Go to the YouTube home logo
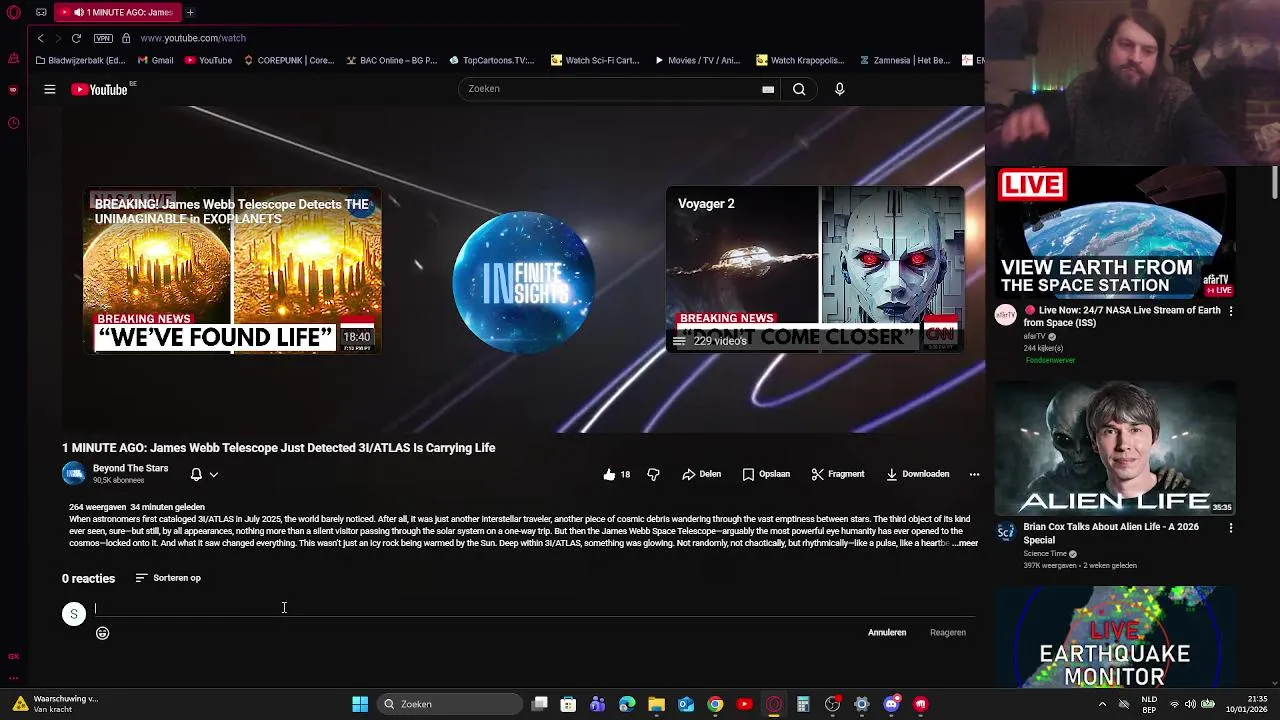The image size is (1280, 720). point(100,89)
